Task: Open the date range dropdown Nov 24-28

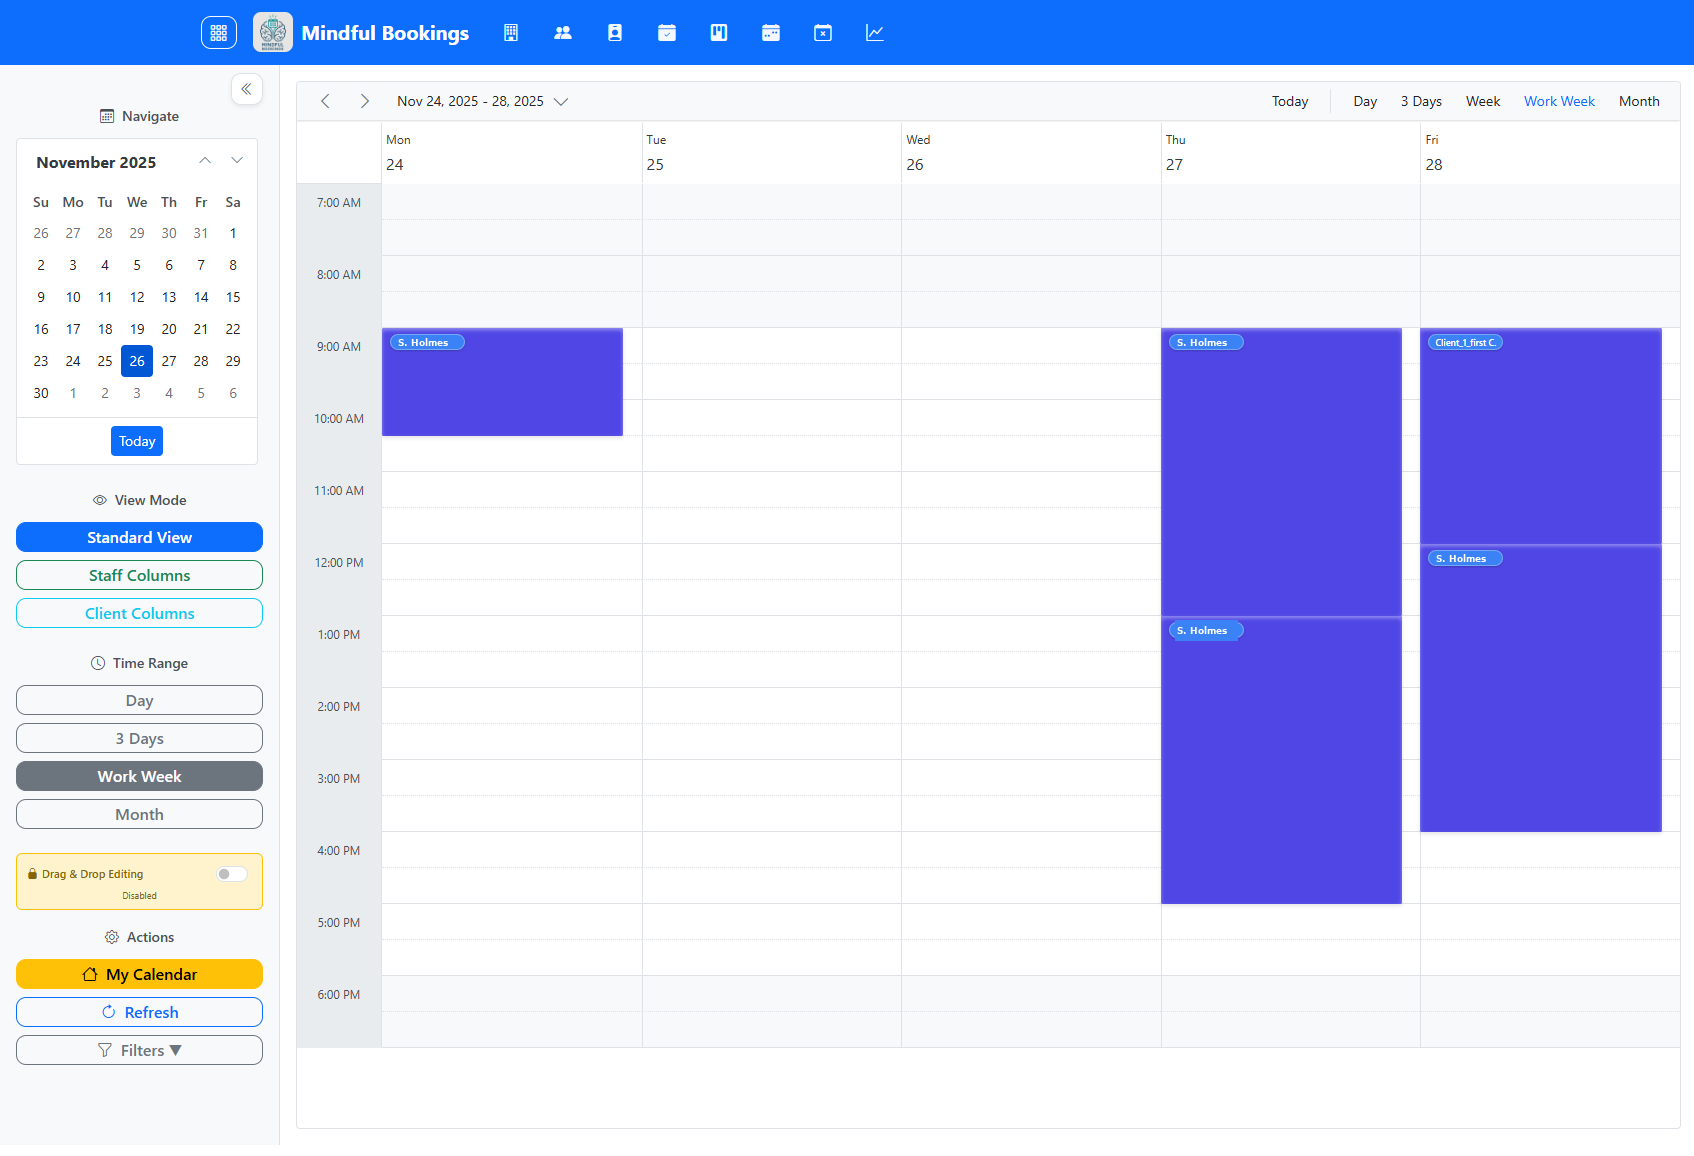Action: point(483,101)
